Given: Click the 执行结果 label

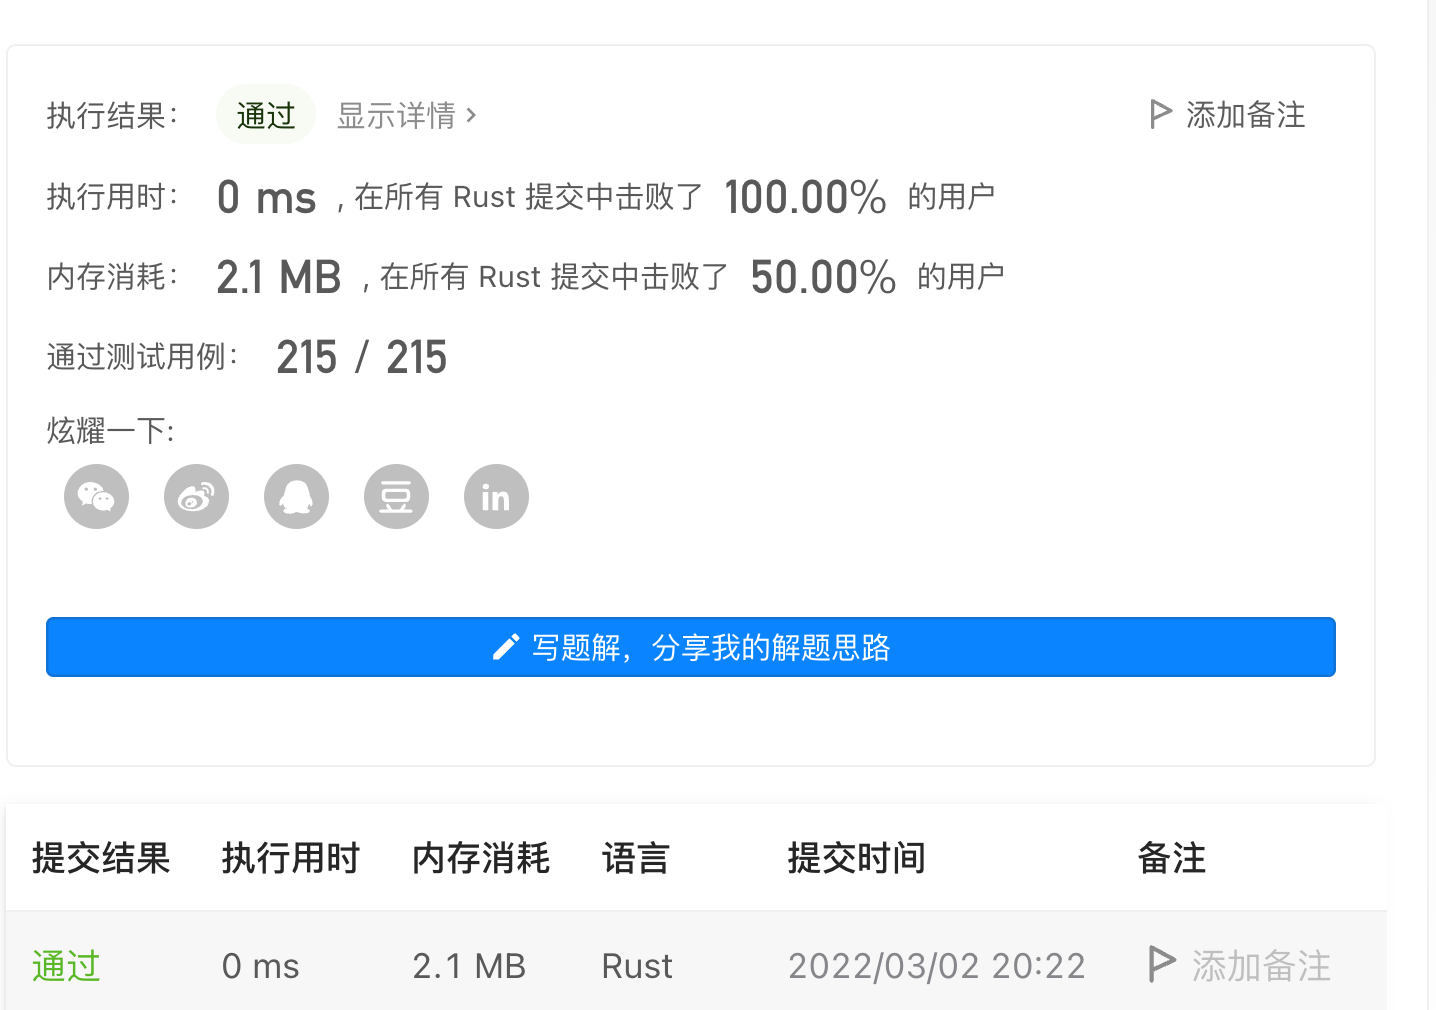Looking at the screenshot, I should coord(113,115).
